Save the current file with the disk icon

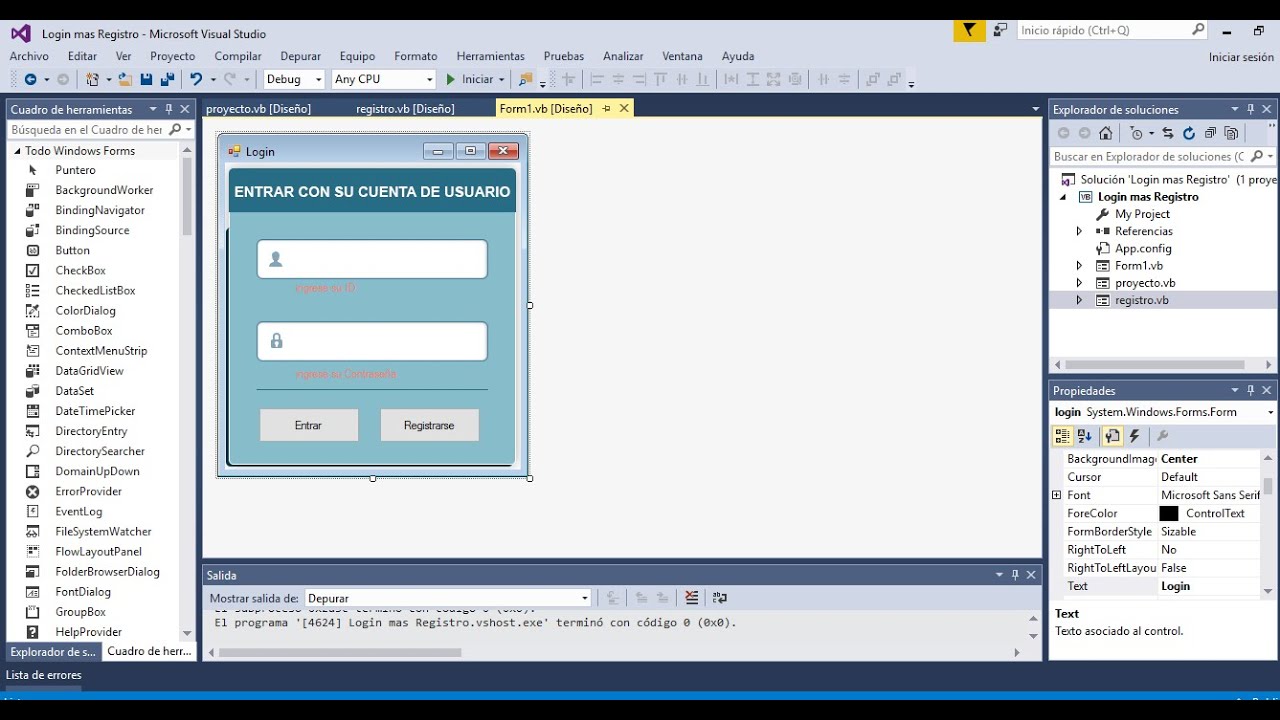tap(146, 79)
